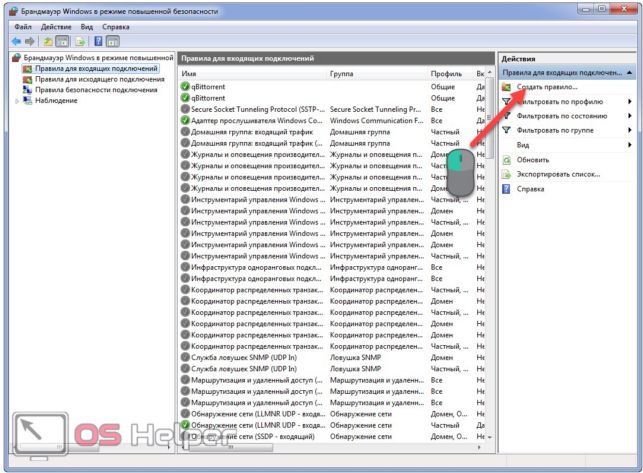The width and height of the screenshot is (643, 473).
Task: Open Фильтровать по группе submenu arrow
Action: [629, 130]
